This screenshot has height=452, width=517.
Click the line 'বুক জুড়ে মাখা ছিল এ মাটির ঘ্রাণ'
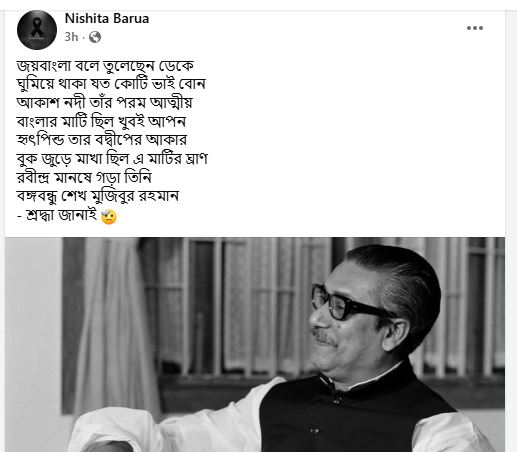[x=112, y=158]
